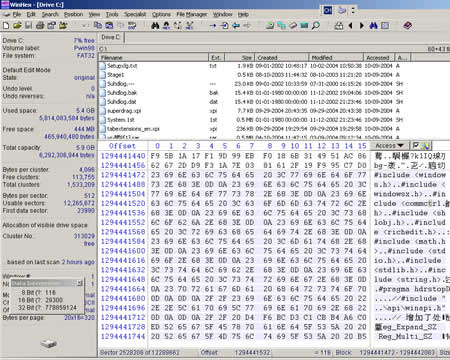
Task: Open the Access dropdown above the text column
Action: point(389,146)
